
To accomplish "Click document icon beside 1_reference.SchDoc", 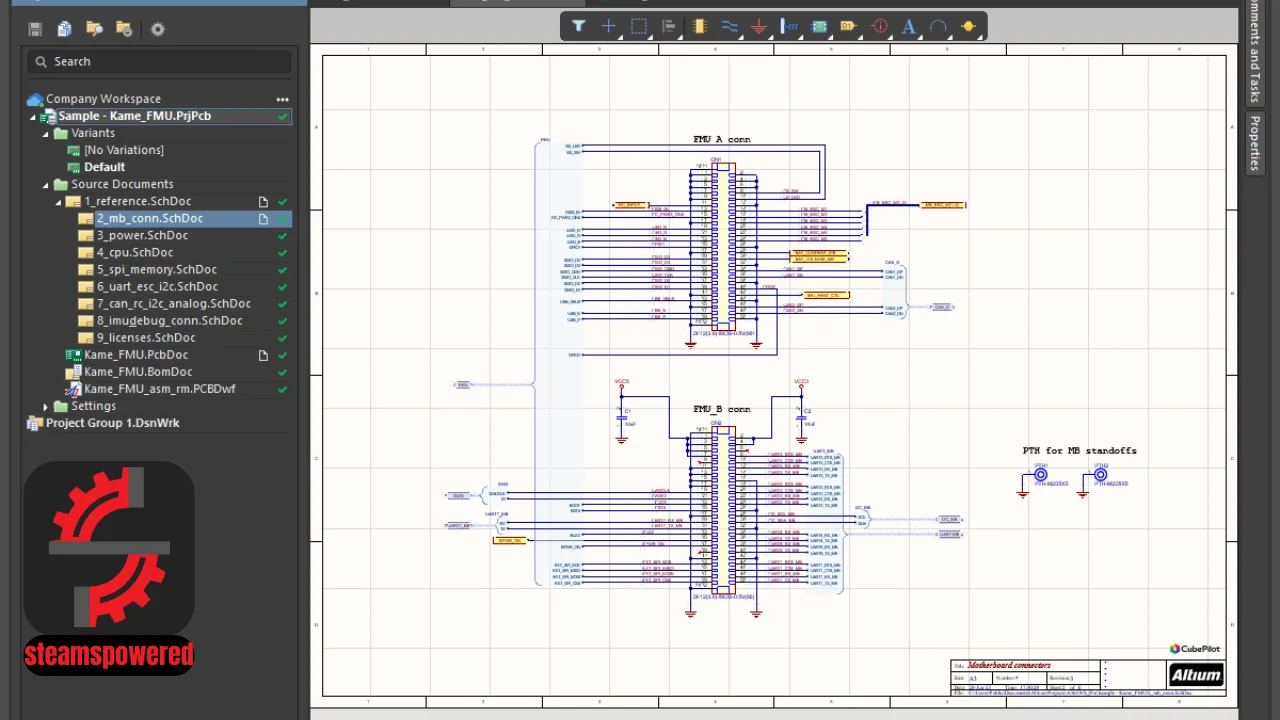I will [264, 201].
